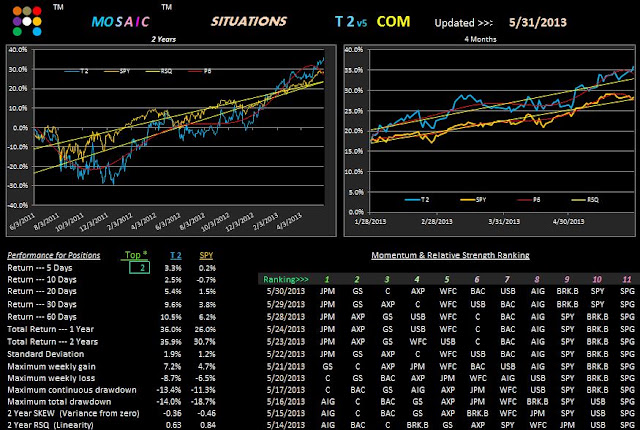This screenshot has height=430, width=640.
Task: Click the 'Maximum weekly loss' row label
Action: click(51, 378)
